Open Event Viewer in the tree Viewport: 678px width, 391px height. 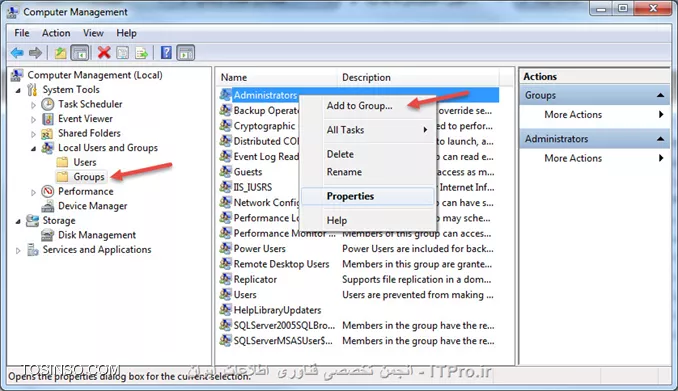pyautogui.click(x=85, y=119)
